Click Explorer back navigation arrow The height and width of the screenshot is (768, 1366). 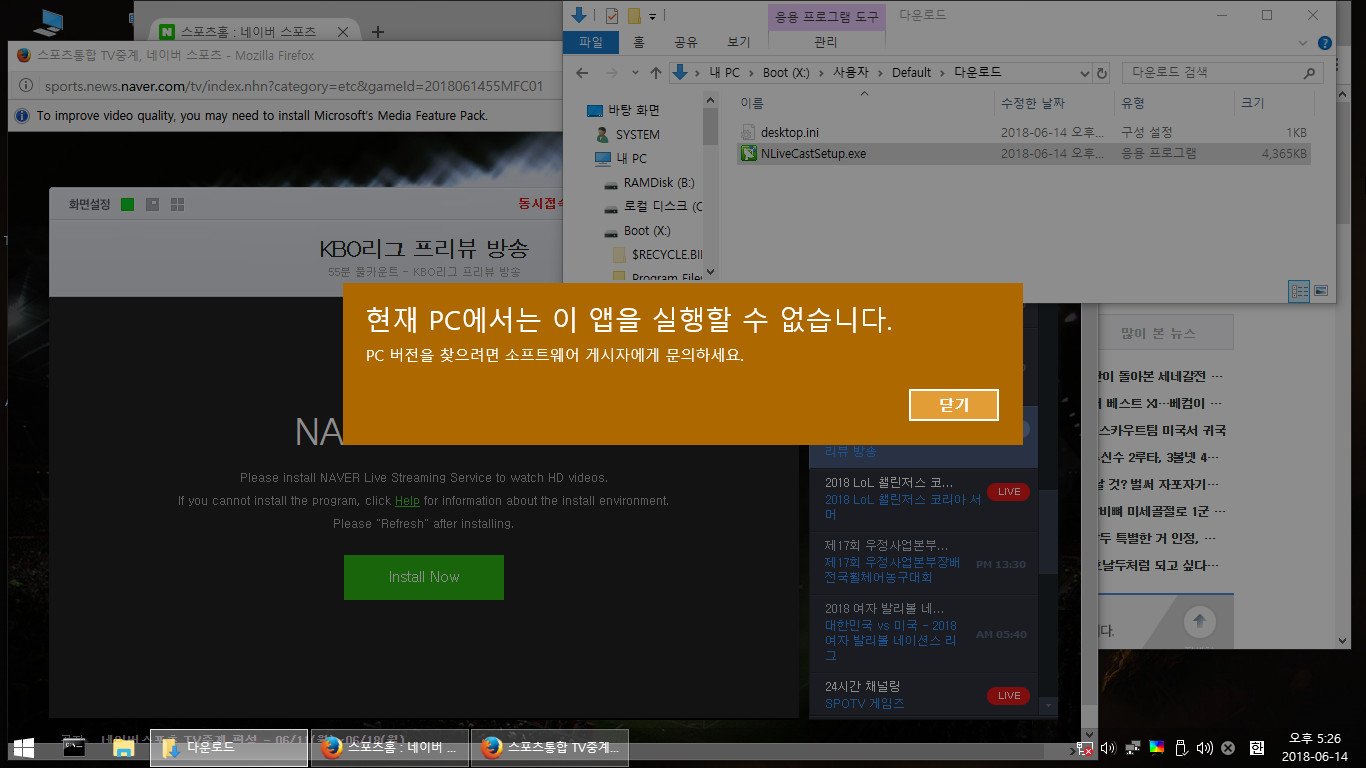pyautogui.click(x=582, y=72)
